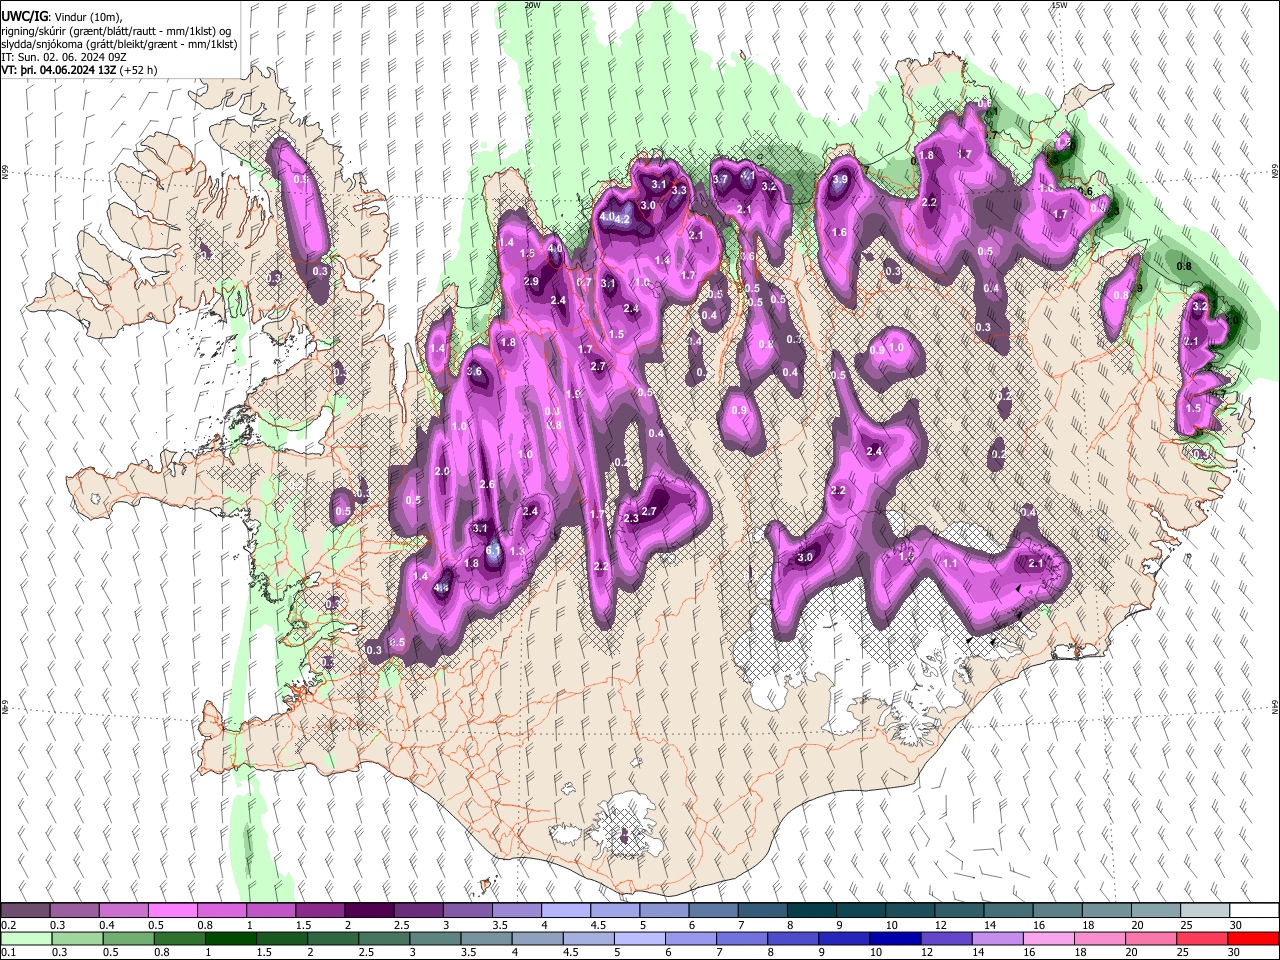Click the 4.1 precipitation value on the map
This screenshot has height=960, width=1280.
pos(747,175)
